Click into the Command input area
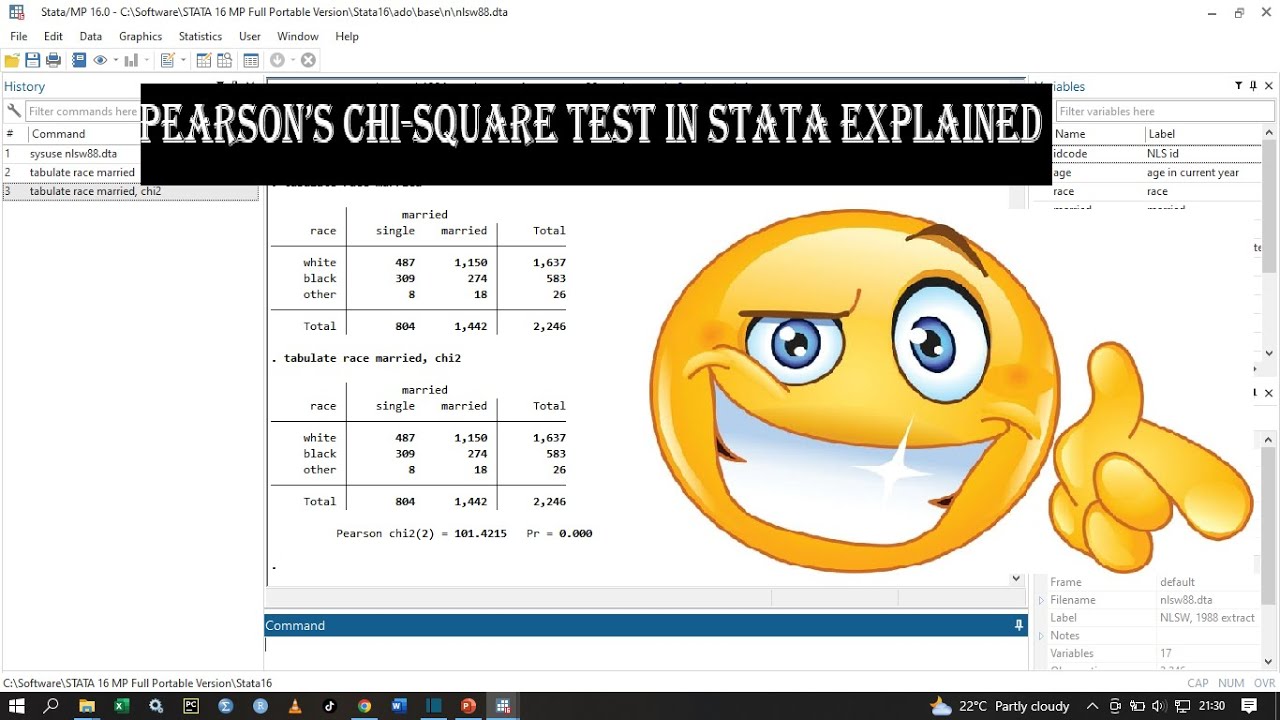The width and height of the screenshot is (1280, 720). (645, 652)
